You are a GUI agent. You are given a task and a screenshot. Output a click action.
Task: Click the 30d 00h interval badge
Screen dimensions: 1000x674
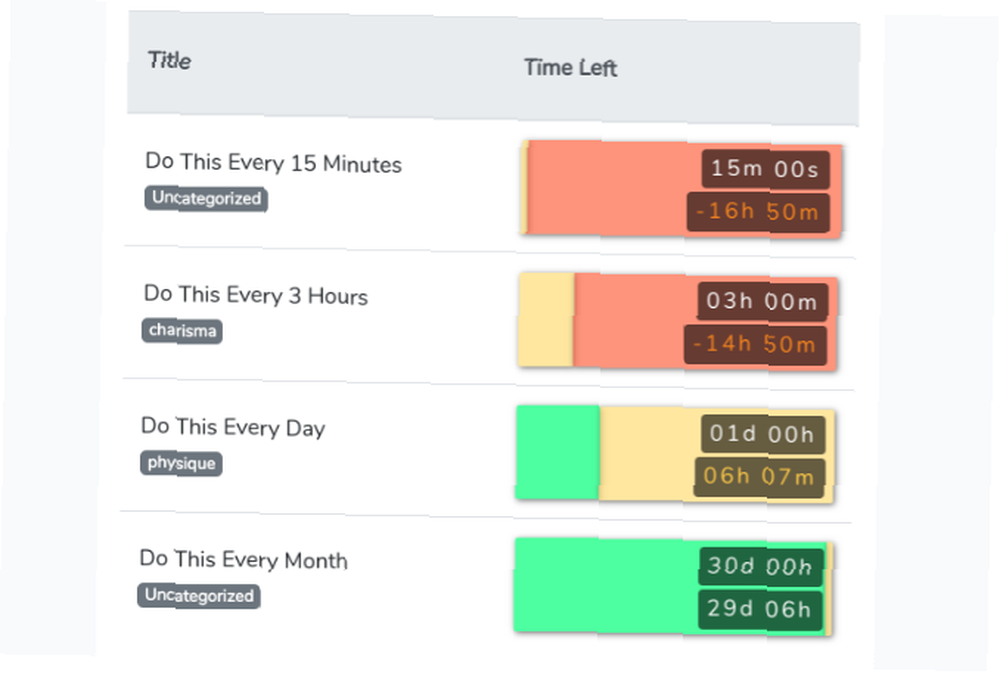[761, 566]
